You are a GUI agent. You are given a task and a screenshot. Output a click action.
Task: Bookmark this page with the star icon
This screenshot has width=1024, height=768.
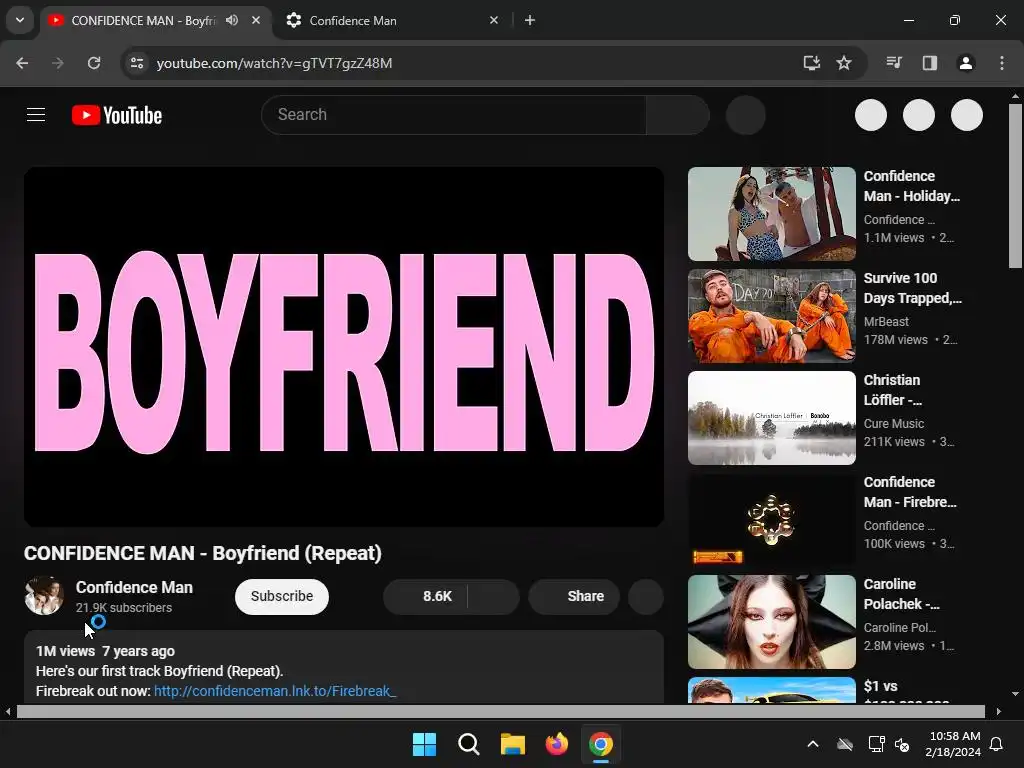click(x=844, y=63)
